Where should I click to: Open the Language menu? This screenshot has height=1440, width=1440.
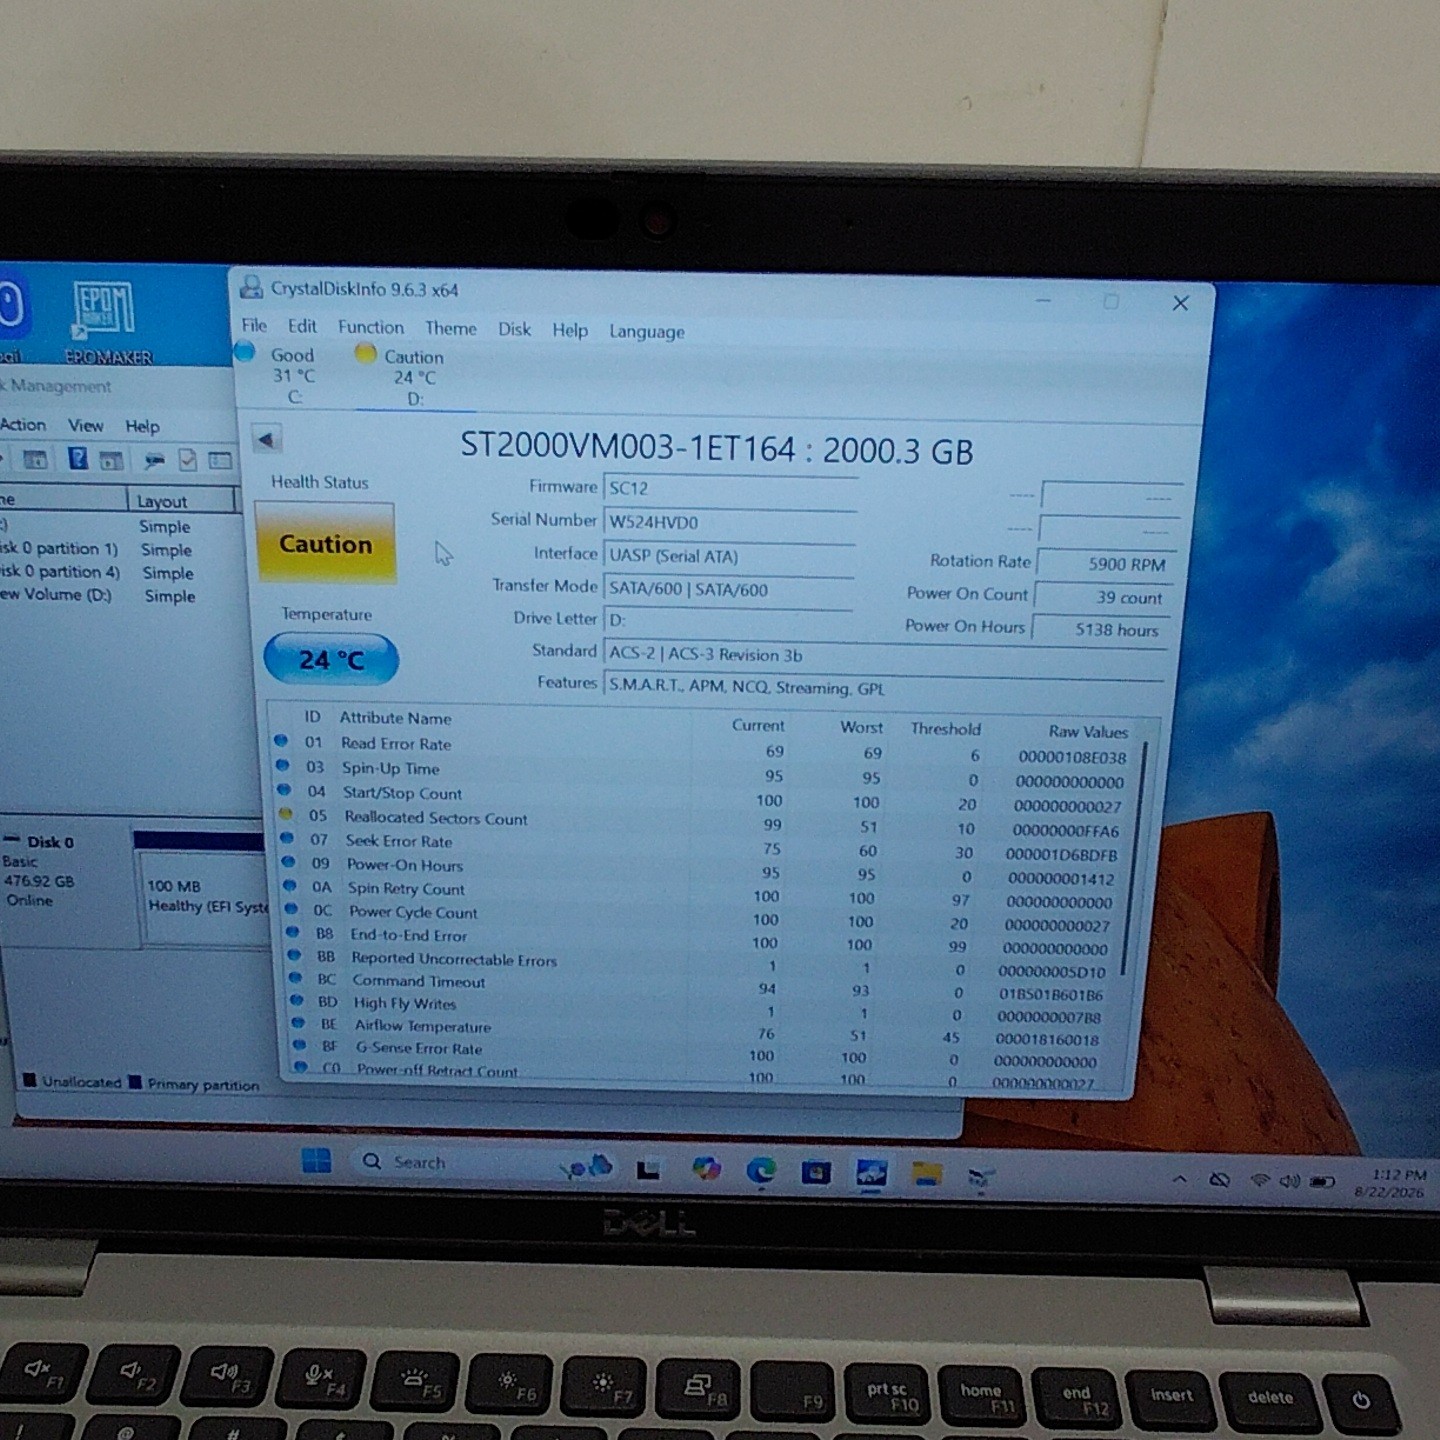pyautogui.click(x=647, y=331)
